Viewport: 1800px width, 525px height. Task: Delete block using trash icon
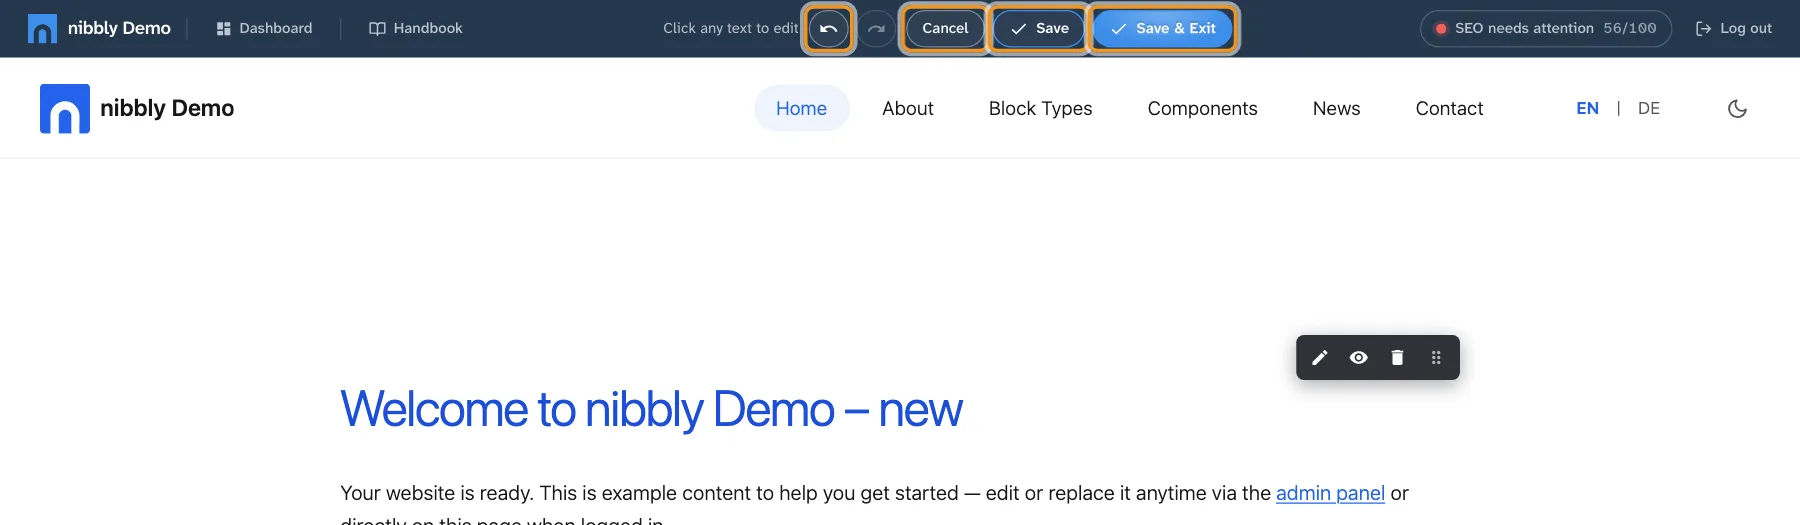(x=1397, y=358)
